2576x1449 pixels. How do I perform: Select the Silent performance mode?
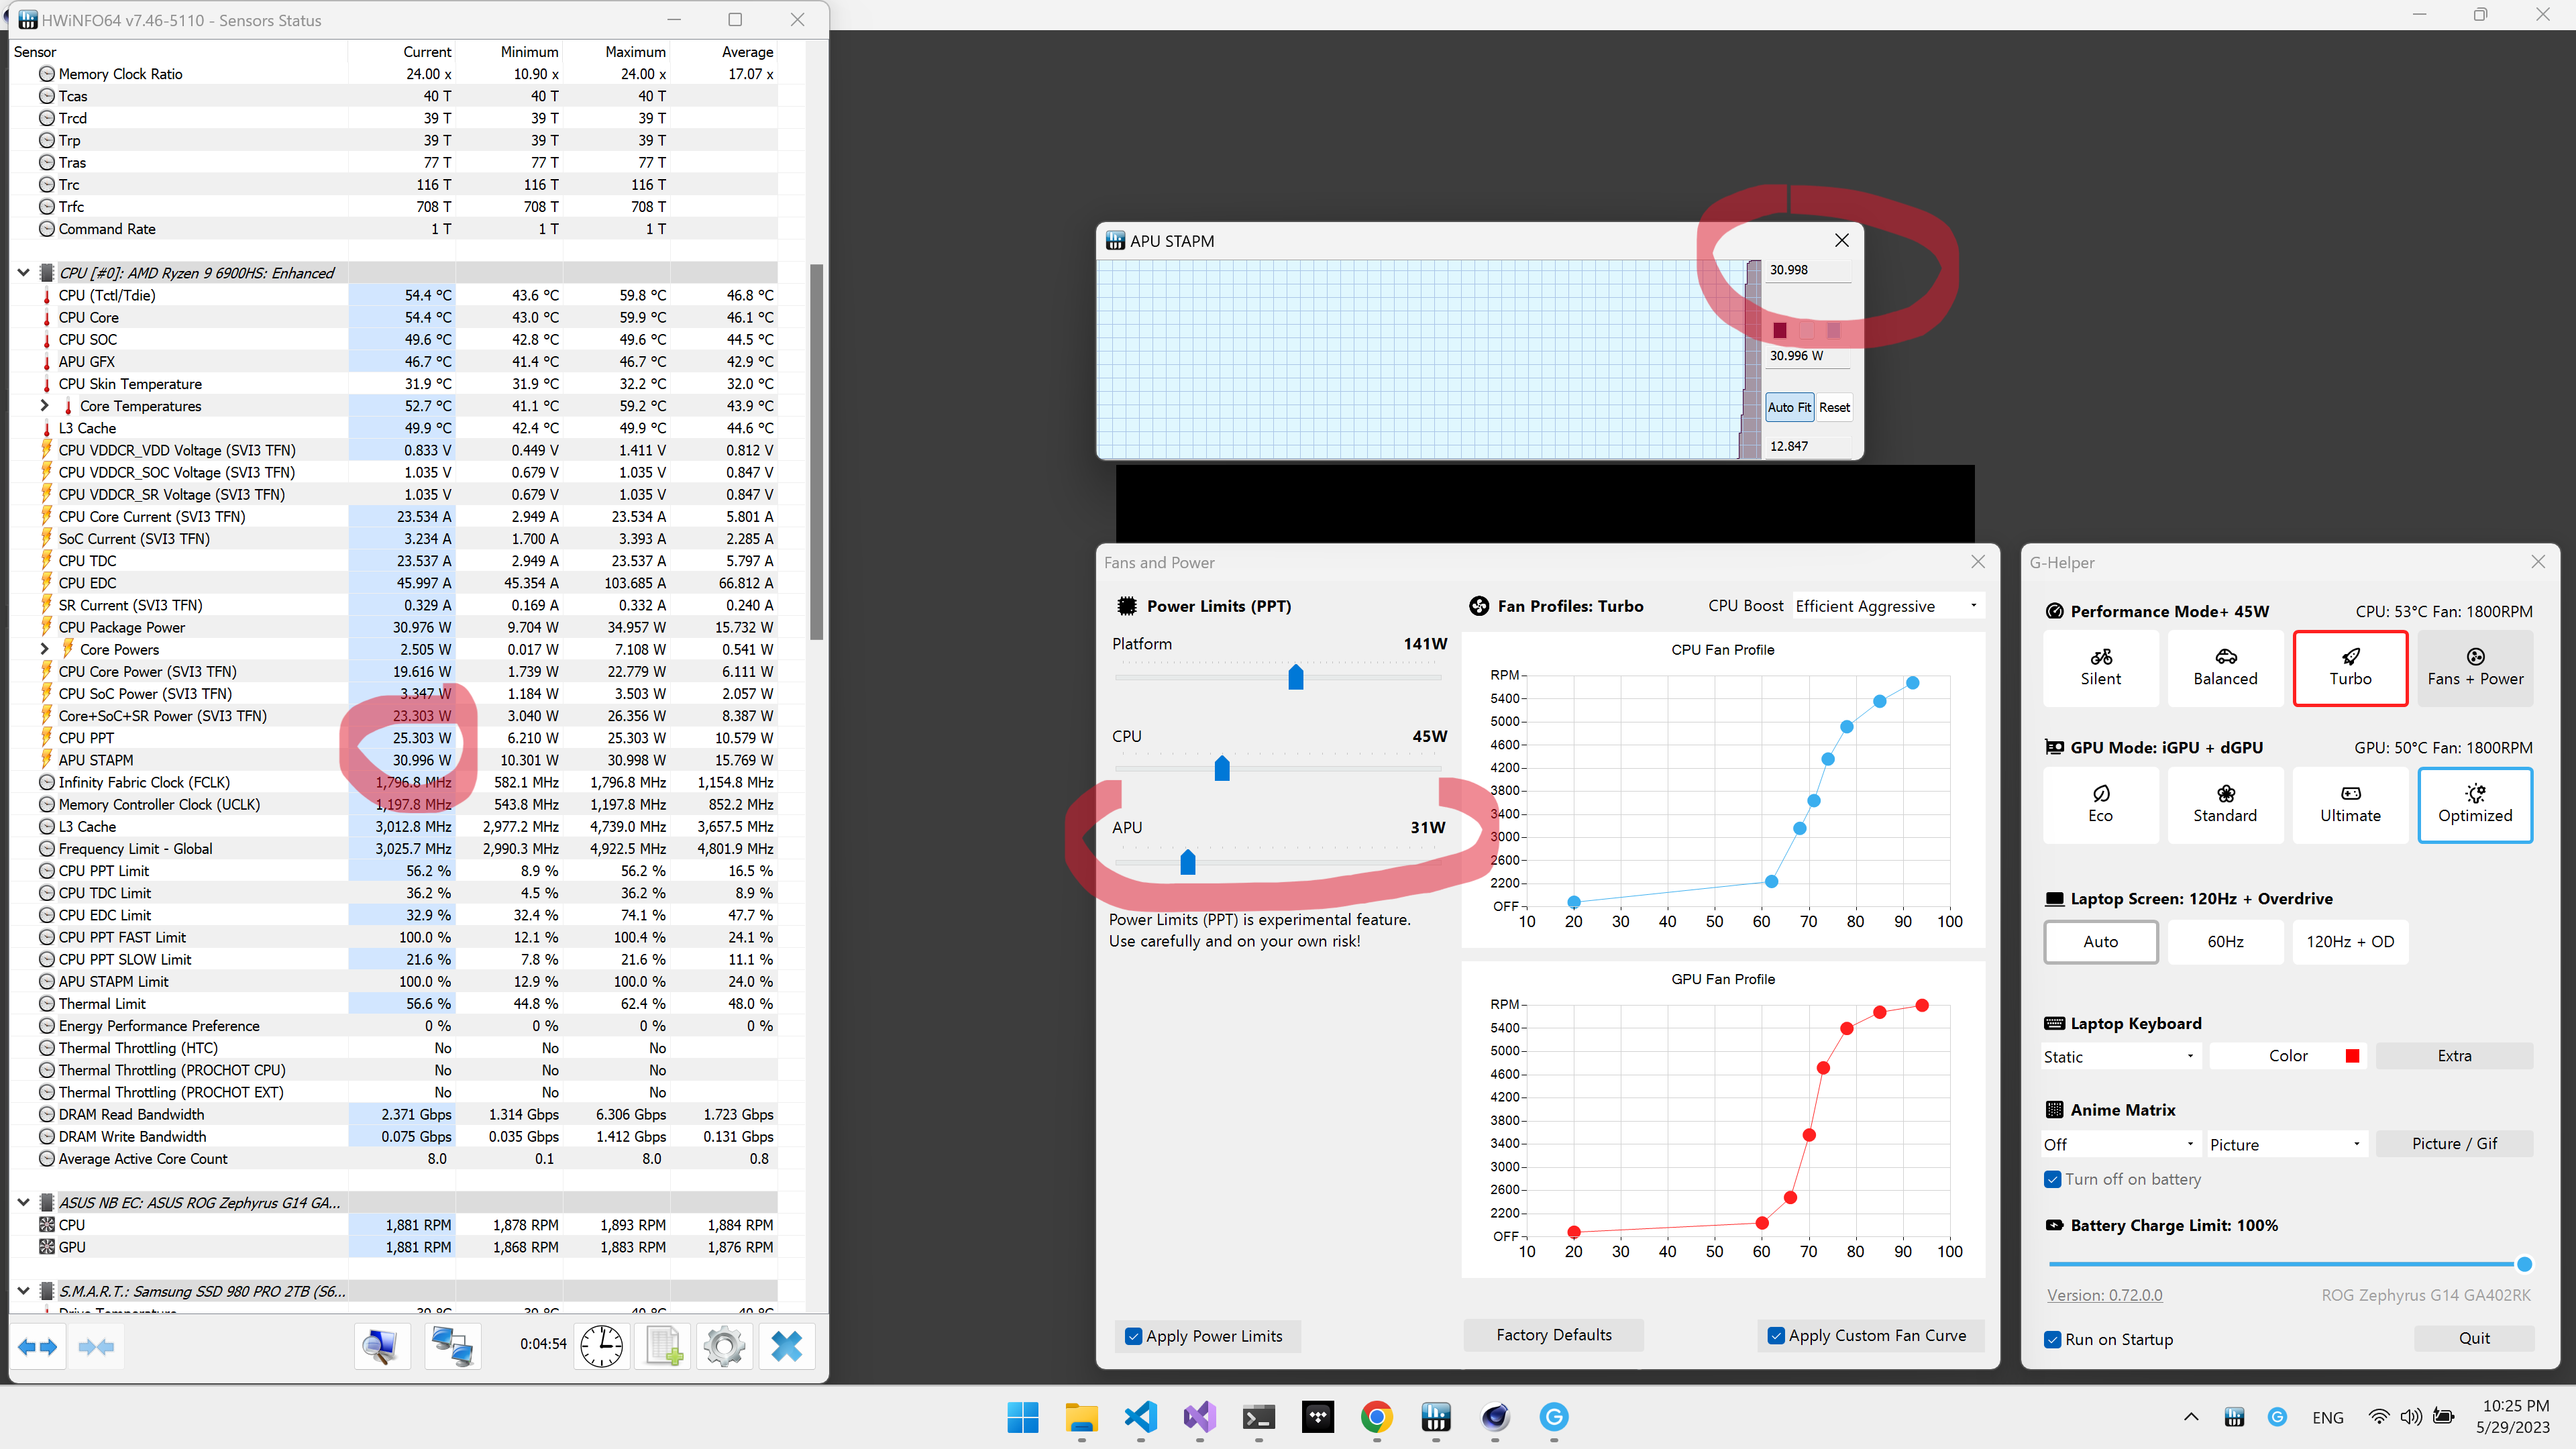click(2100, 667)
